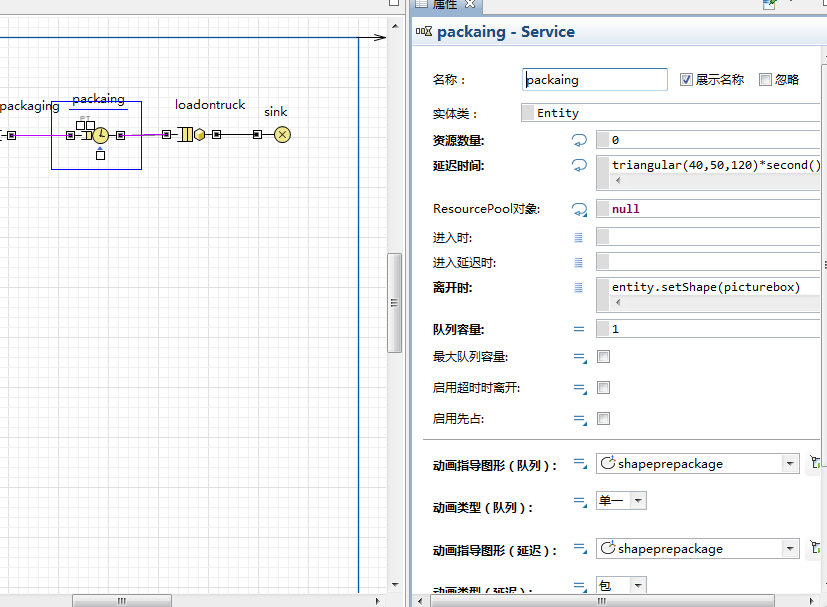827x607 pixels.
Task: Click the sink block icon
Action: 282,134
